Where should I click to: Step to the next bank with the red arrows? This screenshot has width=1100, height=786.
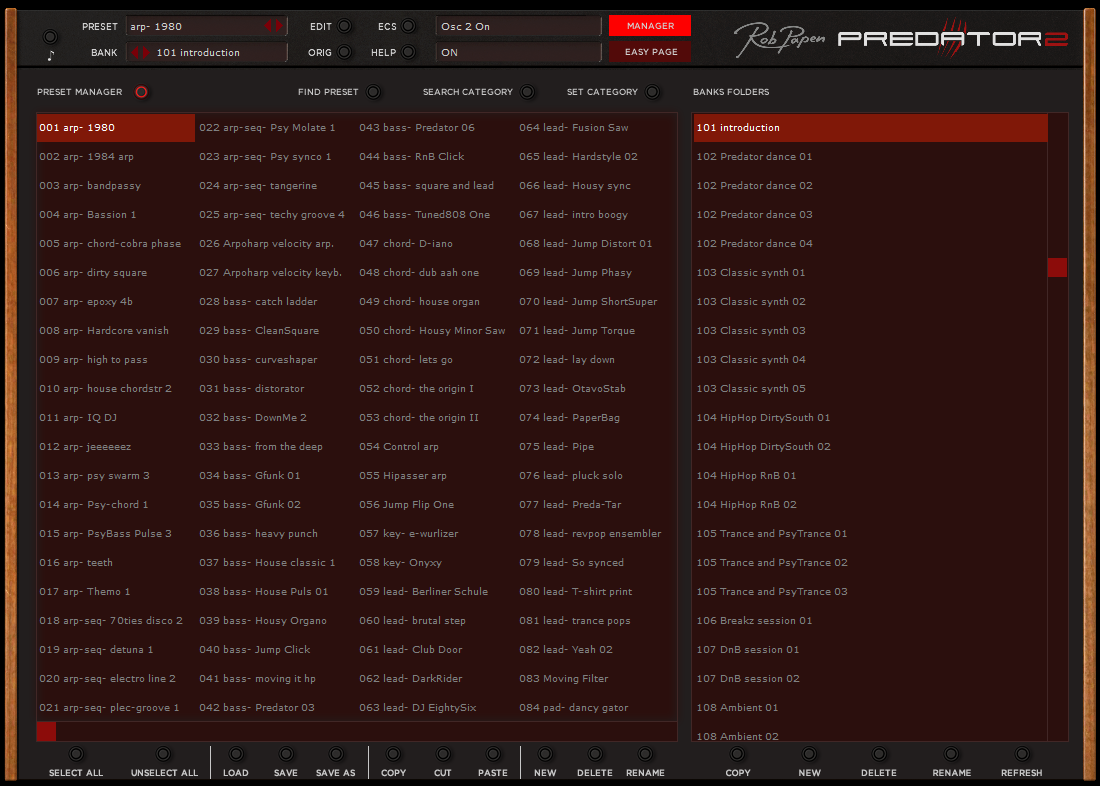point(148,52)
